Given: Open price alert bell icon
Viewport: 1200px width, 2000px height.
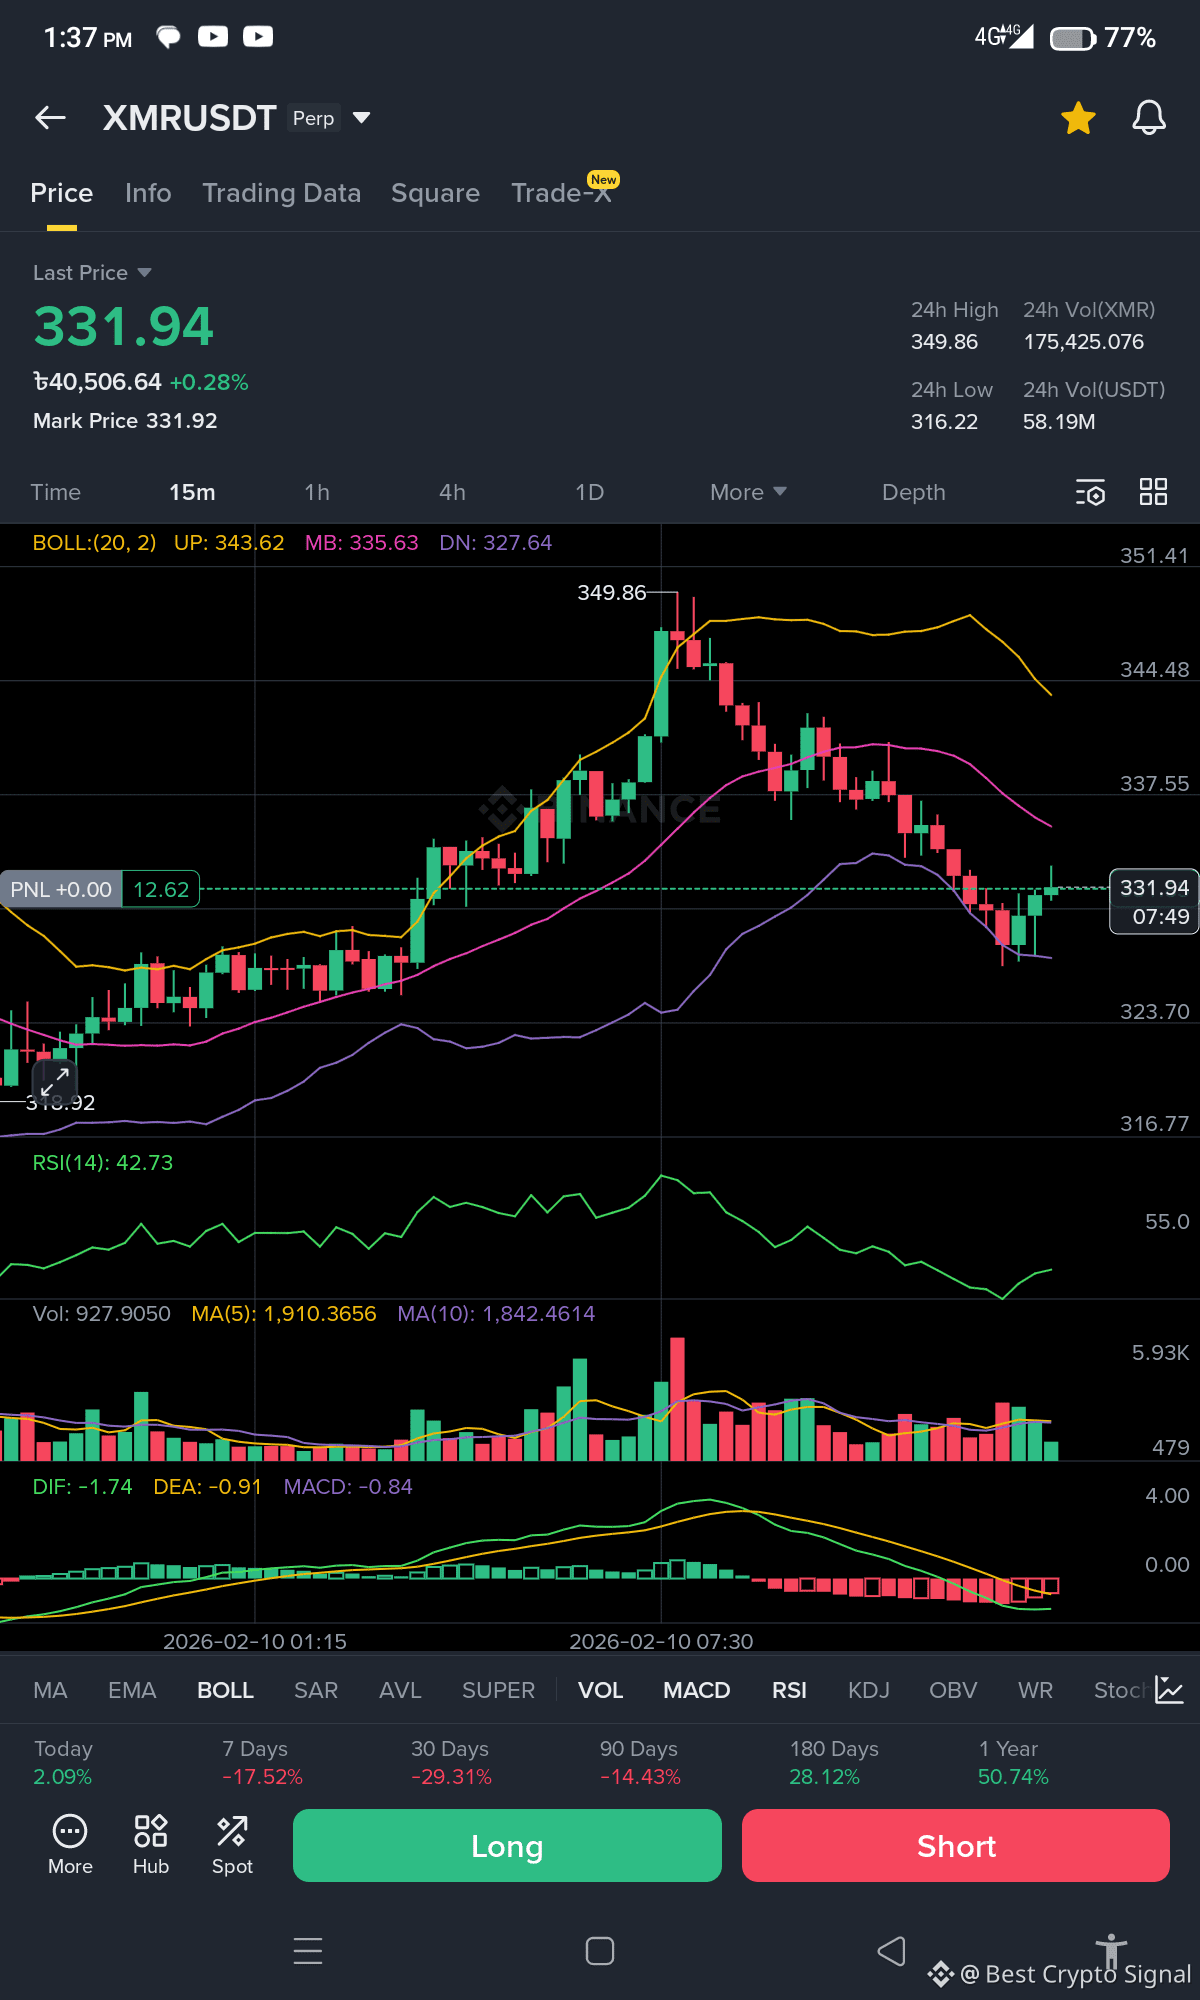Looking at the screenshot, I should 1149,118.
